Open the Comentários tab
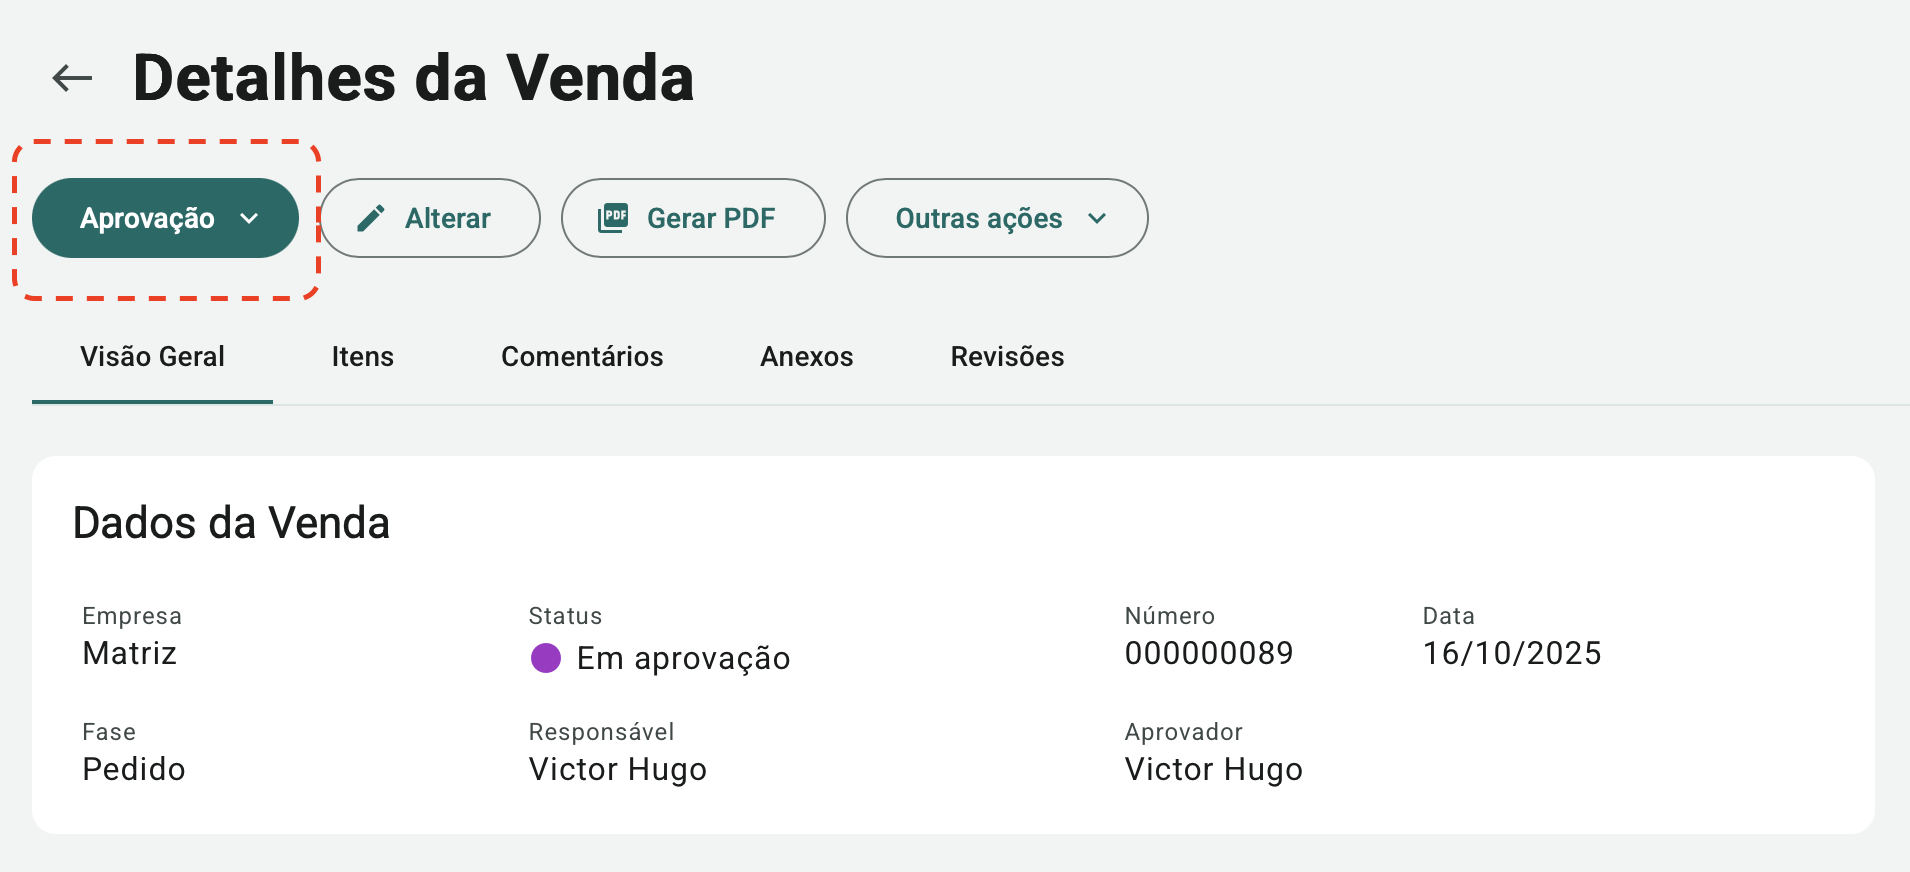 [582, 356]
